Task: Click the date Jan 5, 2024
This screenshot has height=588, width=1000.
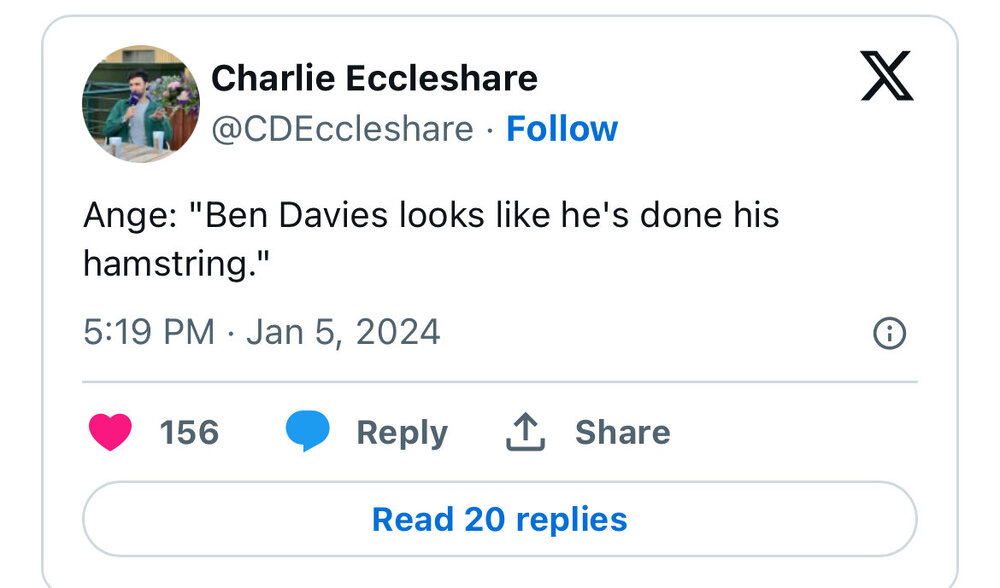Action: [343, 332]
